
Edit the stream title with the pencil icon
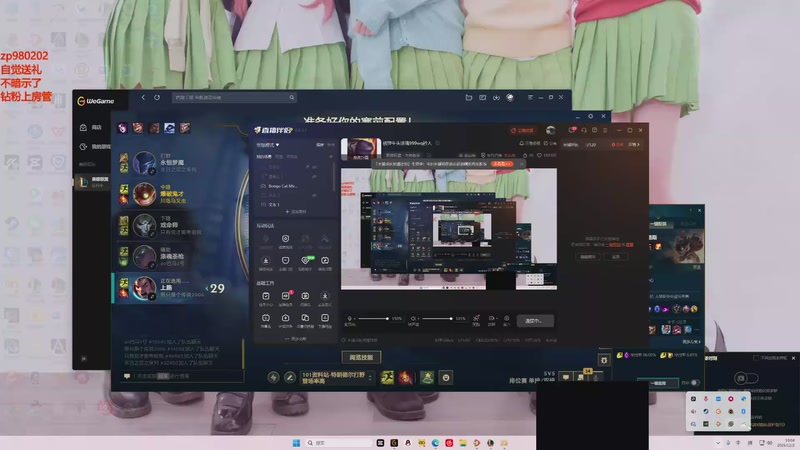[437, 143]
